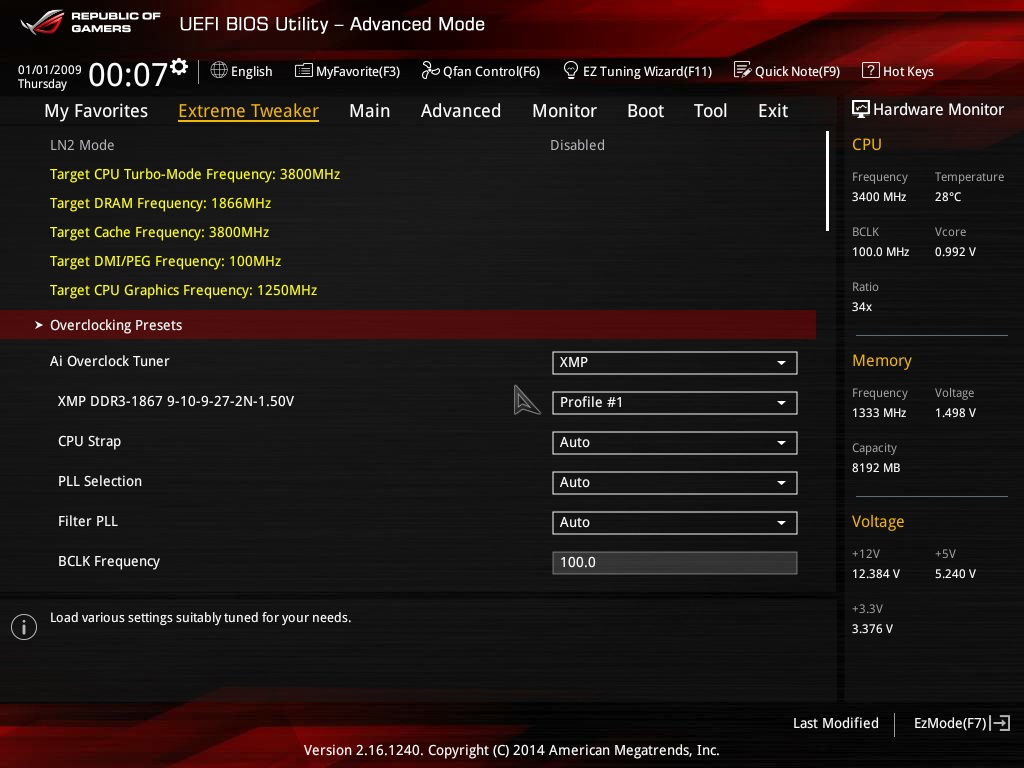1024x768 pixels.
Task: Click the +12V value 12.384 V
Action: click(x=876, y=574)
